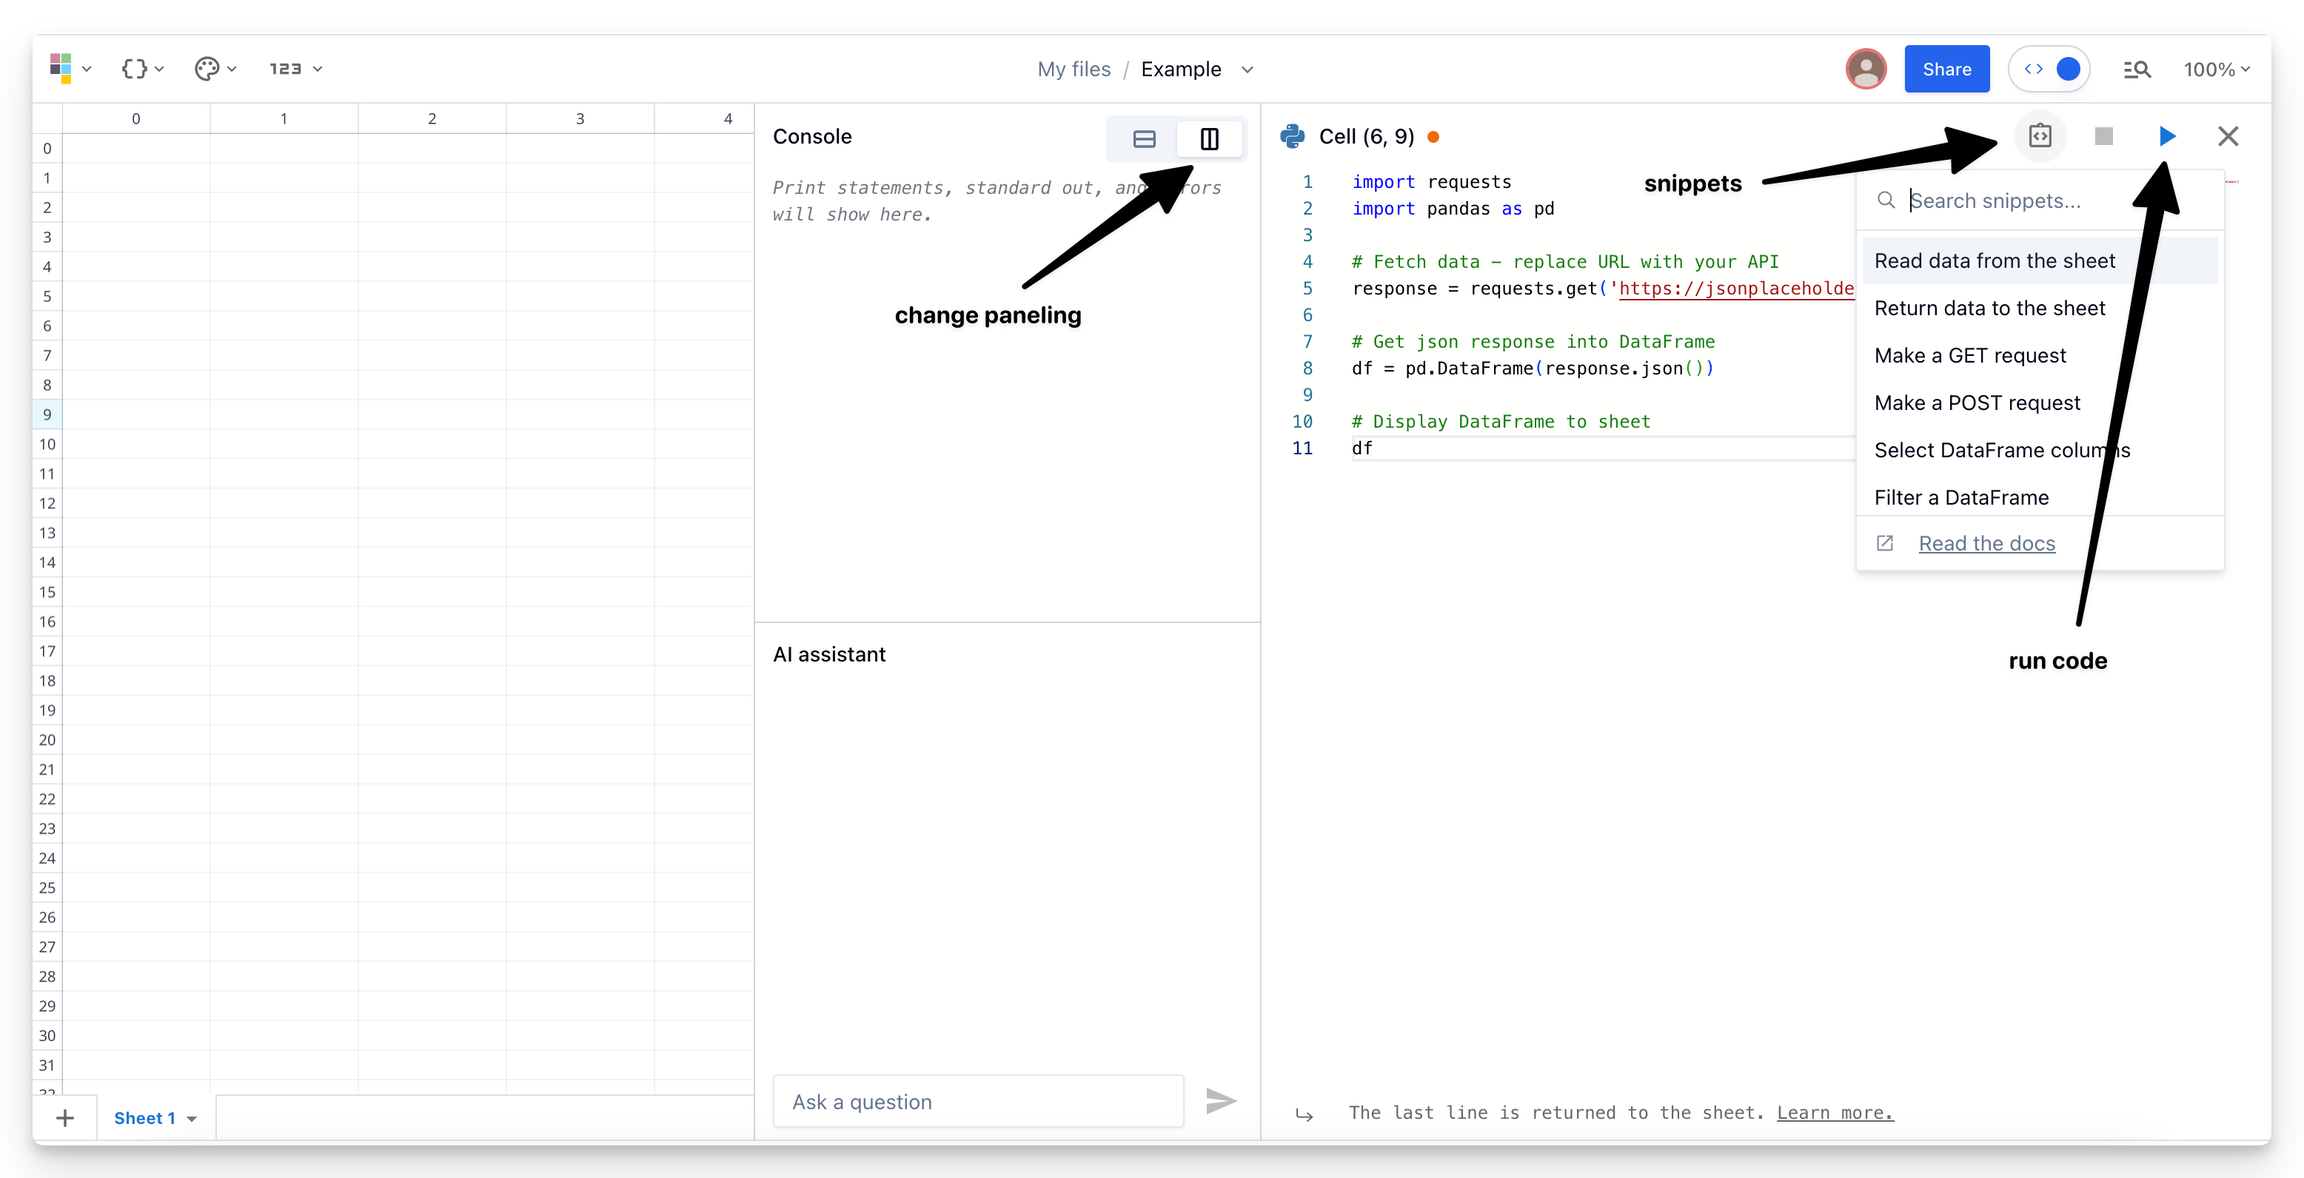Select the Filter a DataFrame snippet
2304x1178 pixels.
click(2040, 497)
